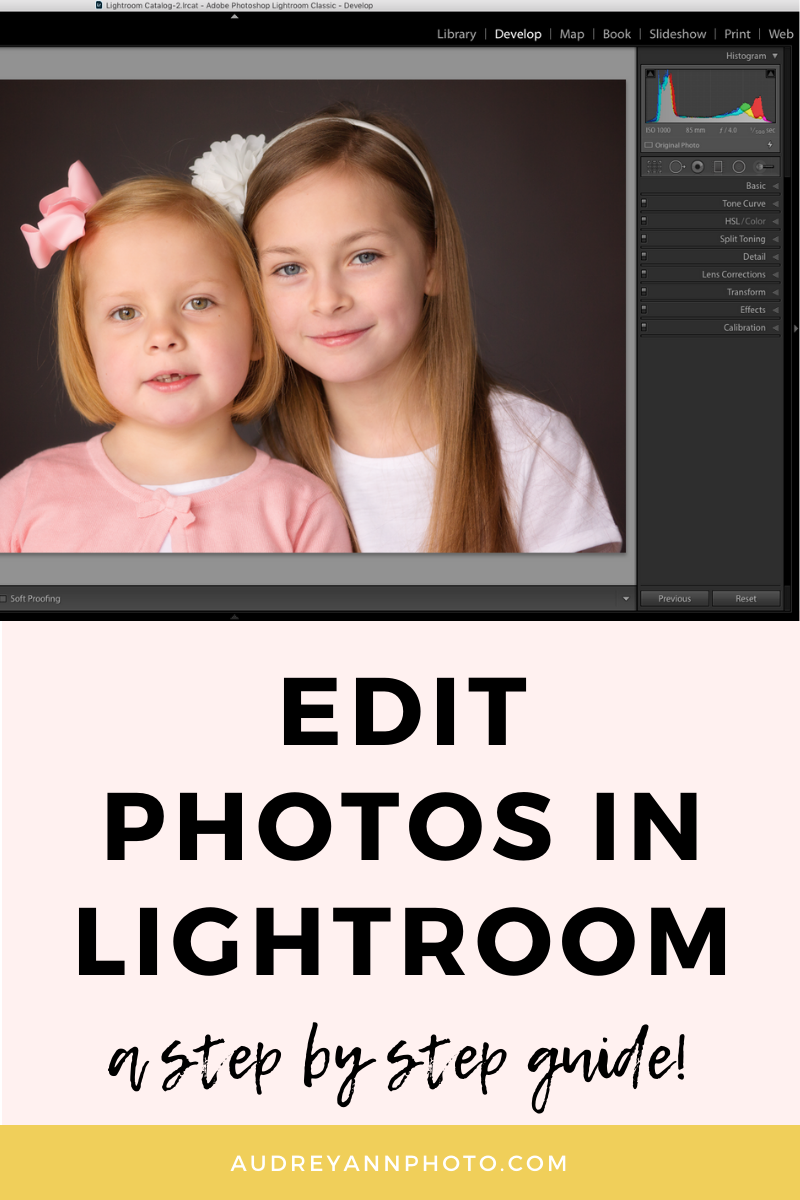Click the lightning bolt icon below histogram

coord(770,145)
